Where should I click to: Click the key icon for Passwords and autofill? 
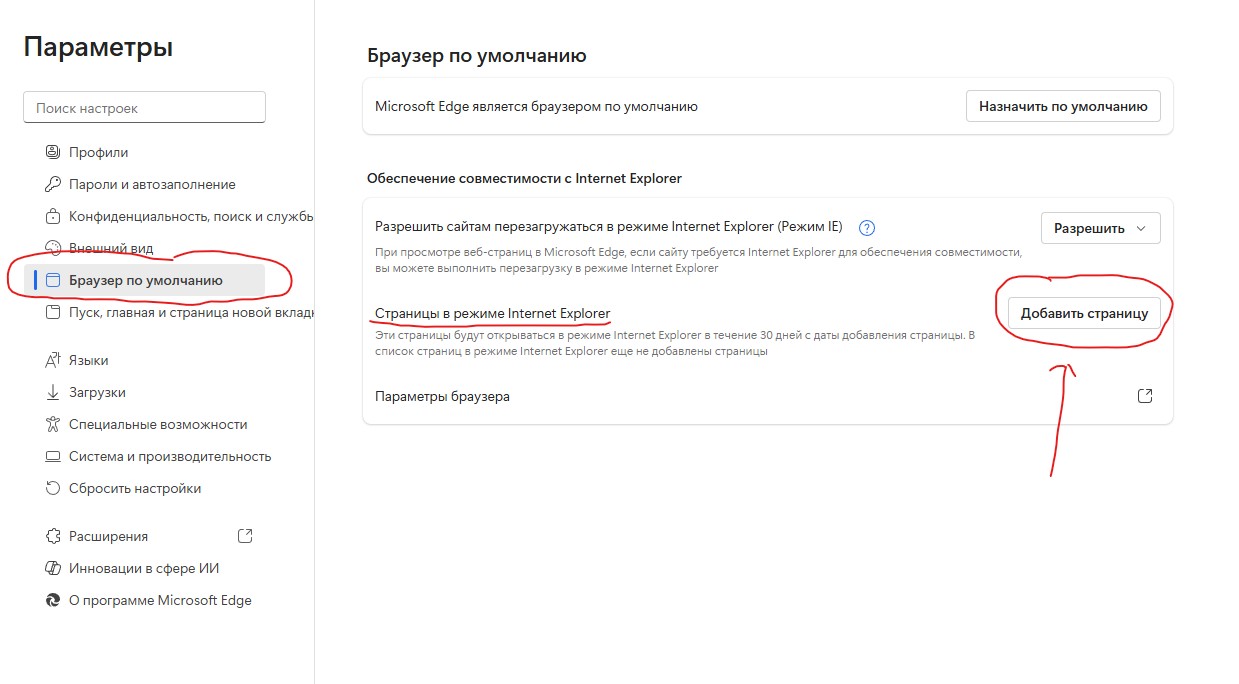coord(54,184)
